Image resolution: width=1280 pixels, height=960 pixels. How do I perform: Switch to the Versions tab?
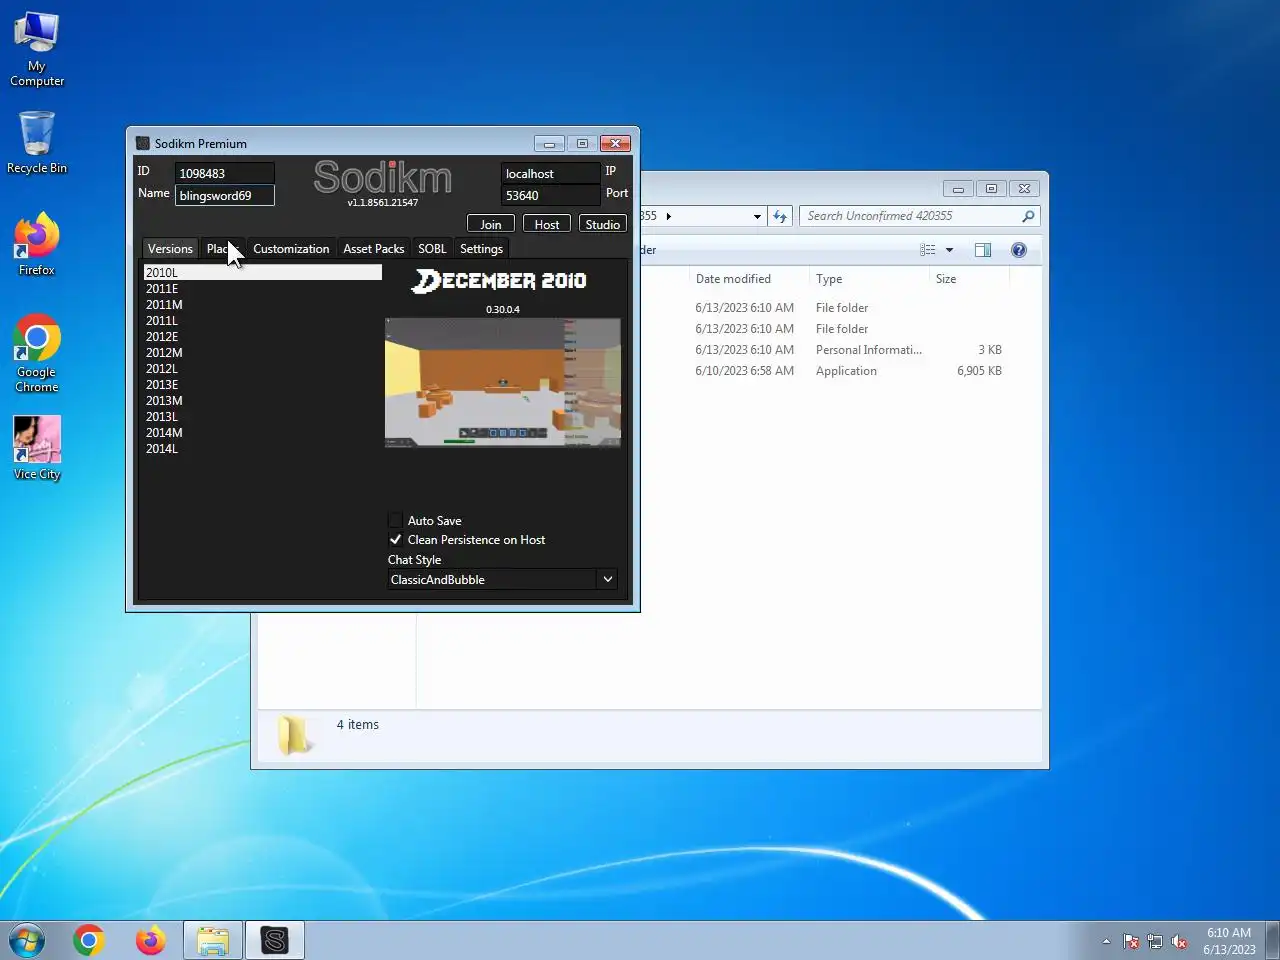(170, 248)
